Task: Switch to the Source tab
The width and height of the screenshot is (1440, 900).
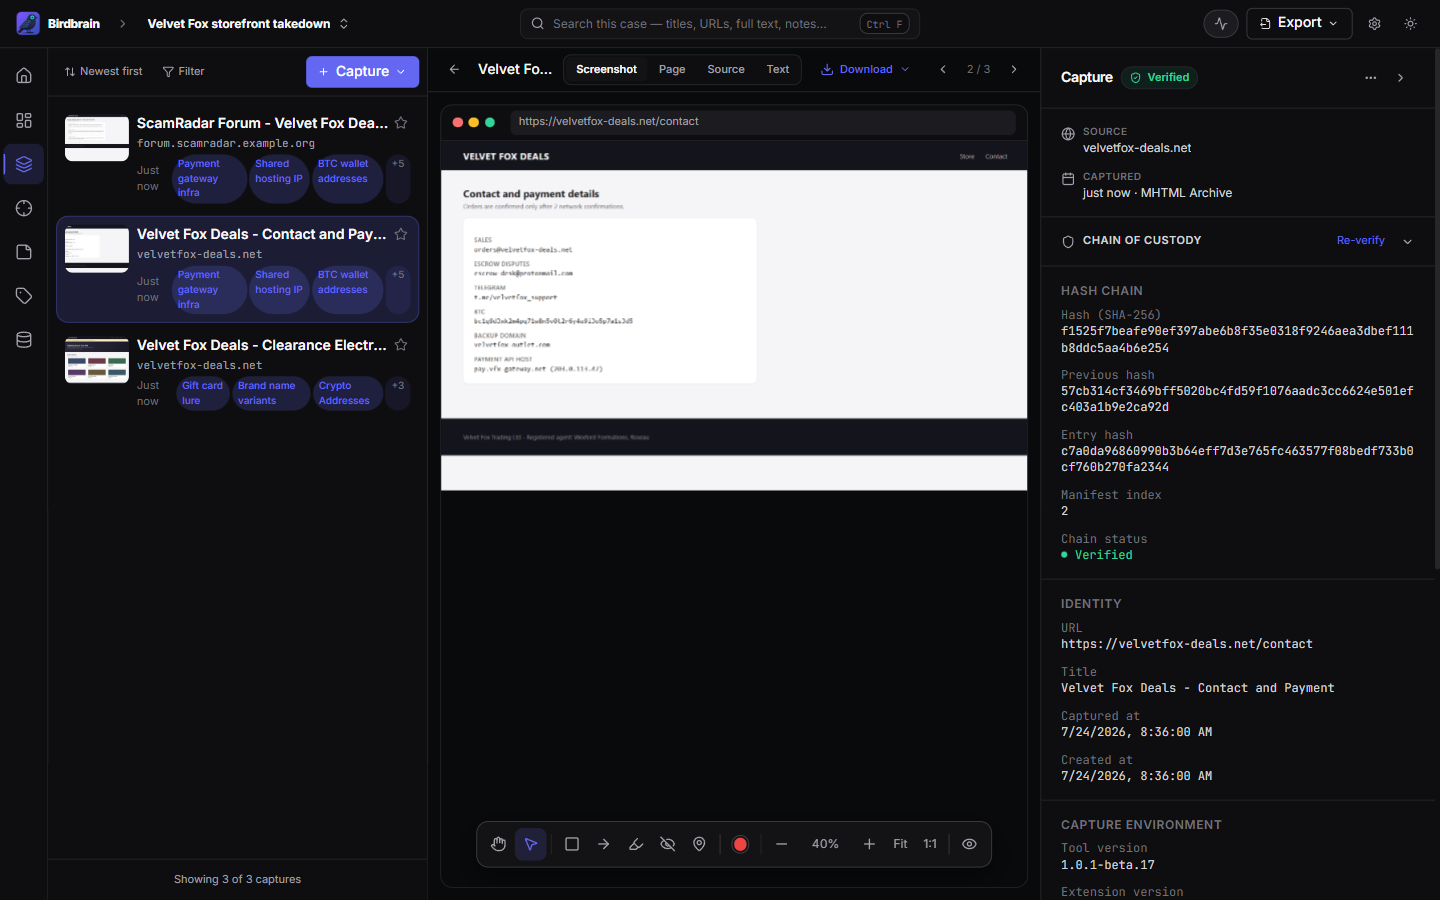Action: [726, 69]
